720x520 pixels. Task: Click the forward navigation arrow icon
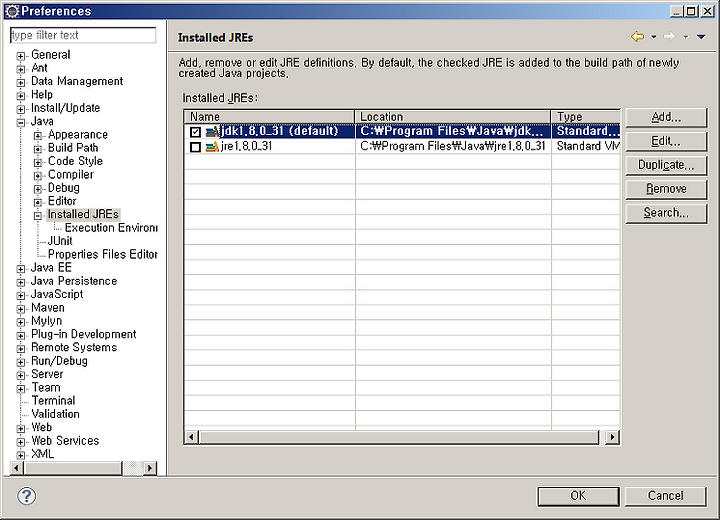tap(669, 36)
